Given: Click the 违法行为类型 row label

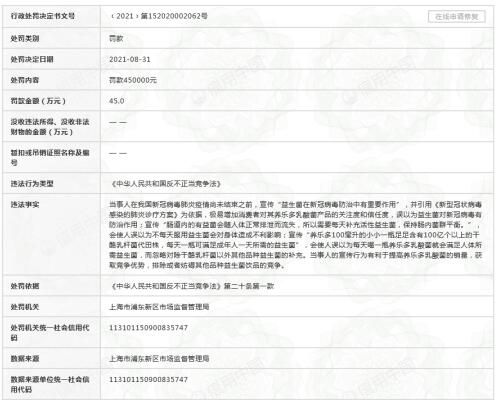Looking at the screenshot, I should pyautogui.click(x=32, y=184).
